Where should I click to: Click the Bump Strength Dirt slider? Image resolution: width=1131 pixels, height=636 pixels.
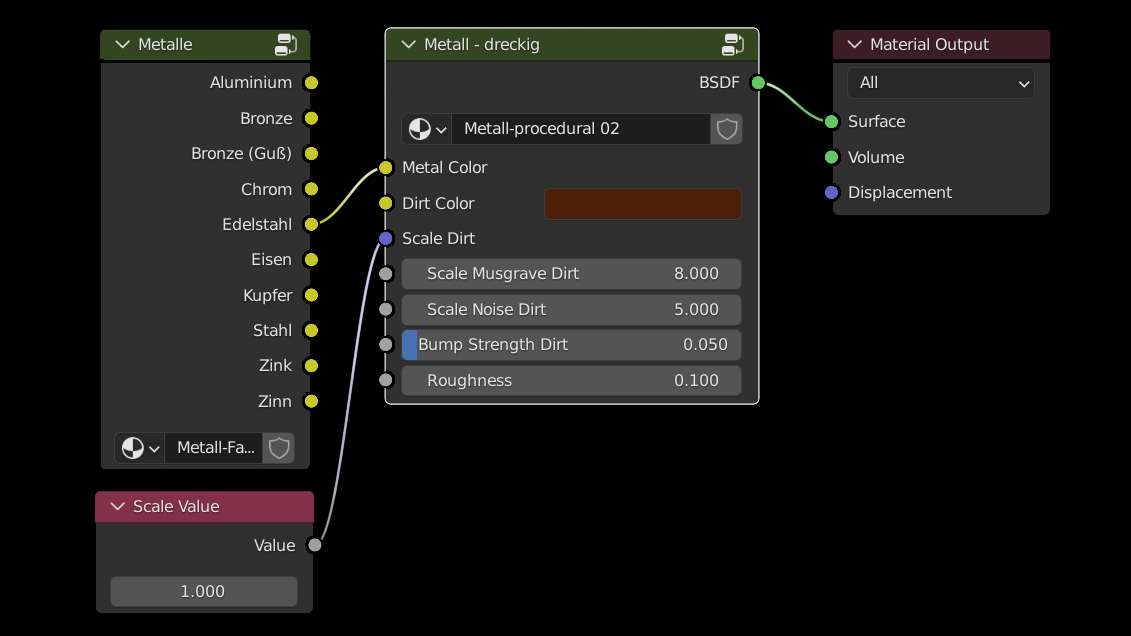571,345
